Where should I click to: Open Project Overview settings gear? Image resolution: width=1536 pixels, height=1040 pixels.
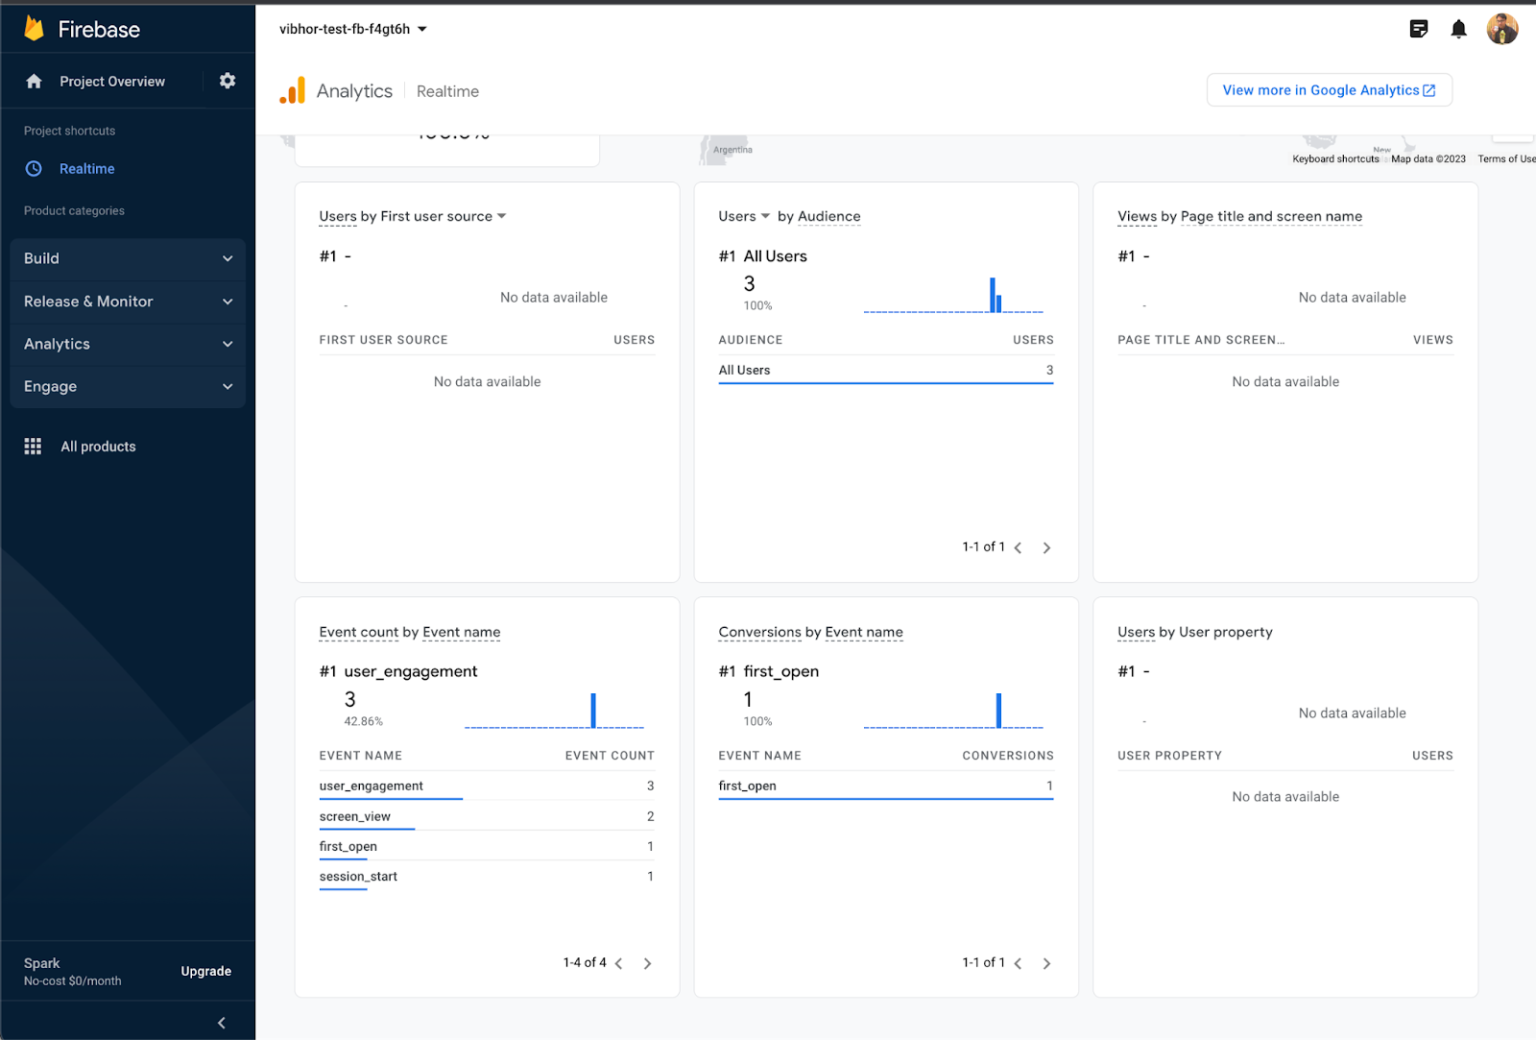(x=228, y=80)
